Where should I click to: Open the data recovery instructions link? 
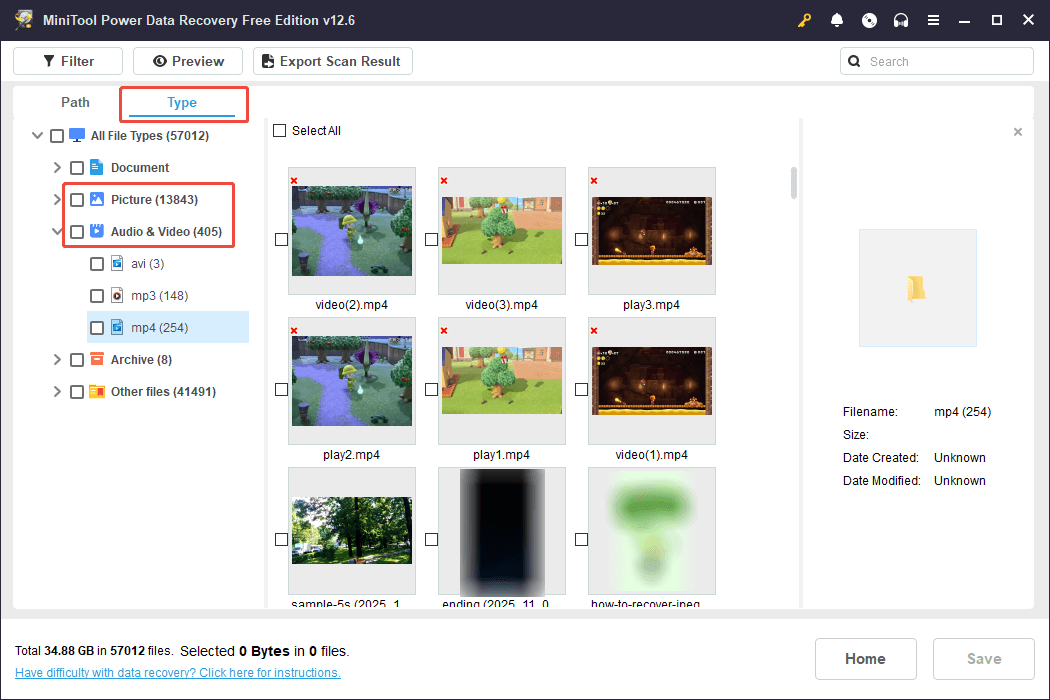[x=177, y=672]
